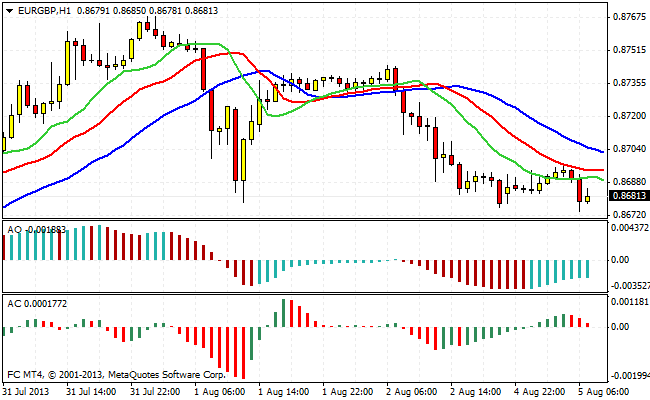
Task: Click the -0.003527 AO scale value
Action: [630, 286]
